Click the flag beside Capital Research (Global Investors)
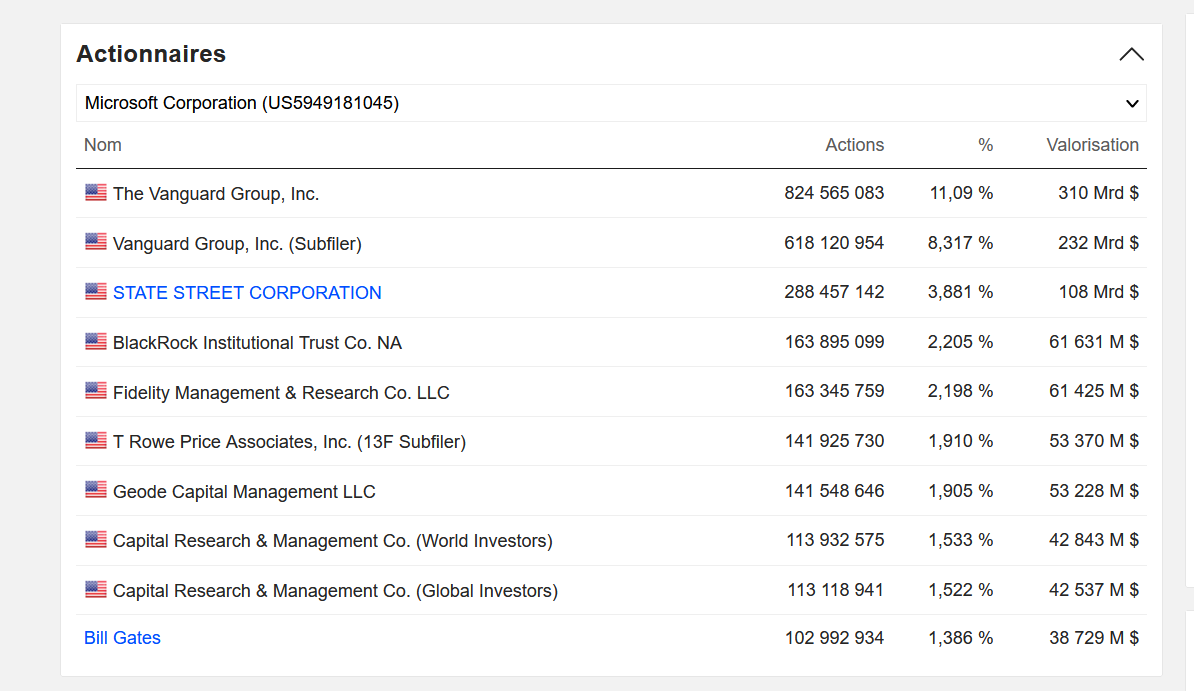Viewport: 1194px width, 691px height. pyautogui.click(x=96, y=588)
